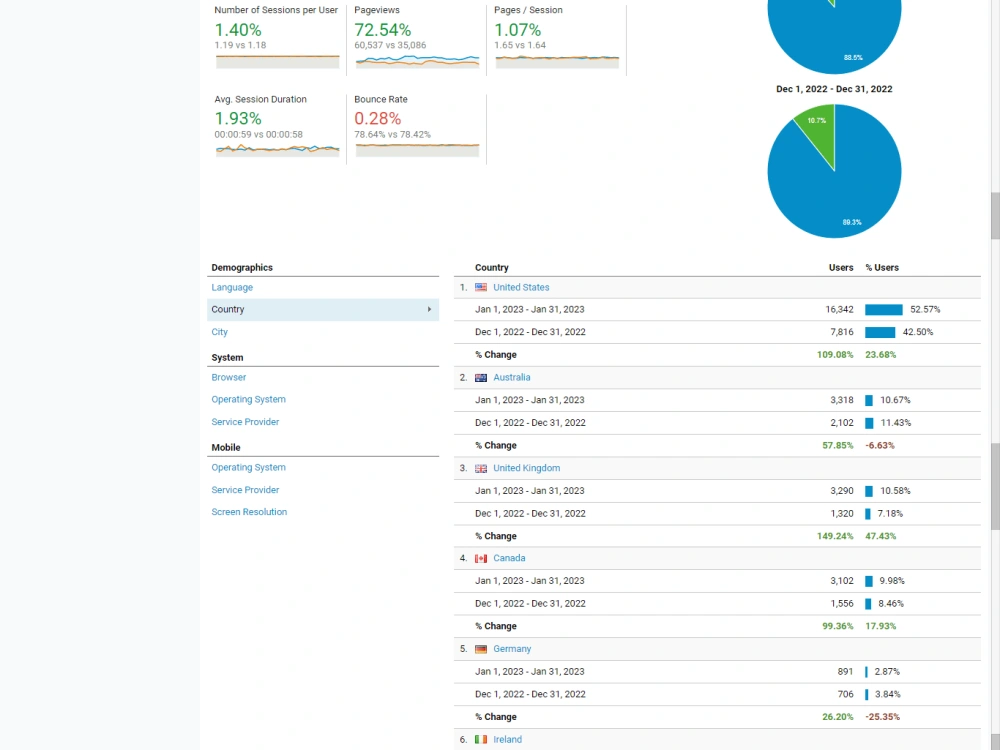Click the United States flag icon
Screen dimensions: 1000x750
481,288
